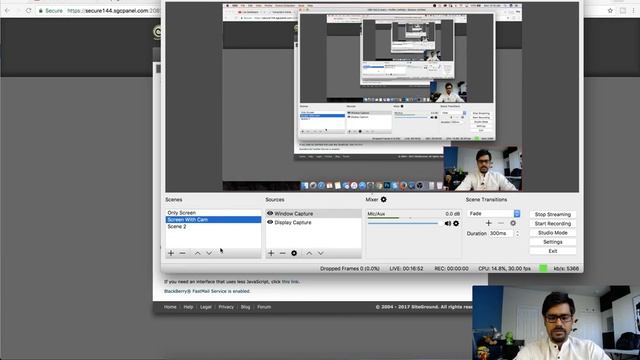Click 'REC: 00:00:00' timer in status bar
Screen dimensions: 640x360
[451, 269]
